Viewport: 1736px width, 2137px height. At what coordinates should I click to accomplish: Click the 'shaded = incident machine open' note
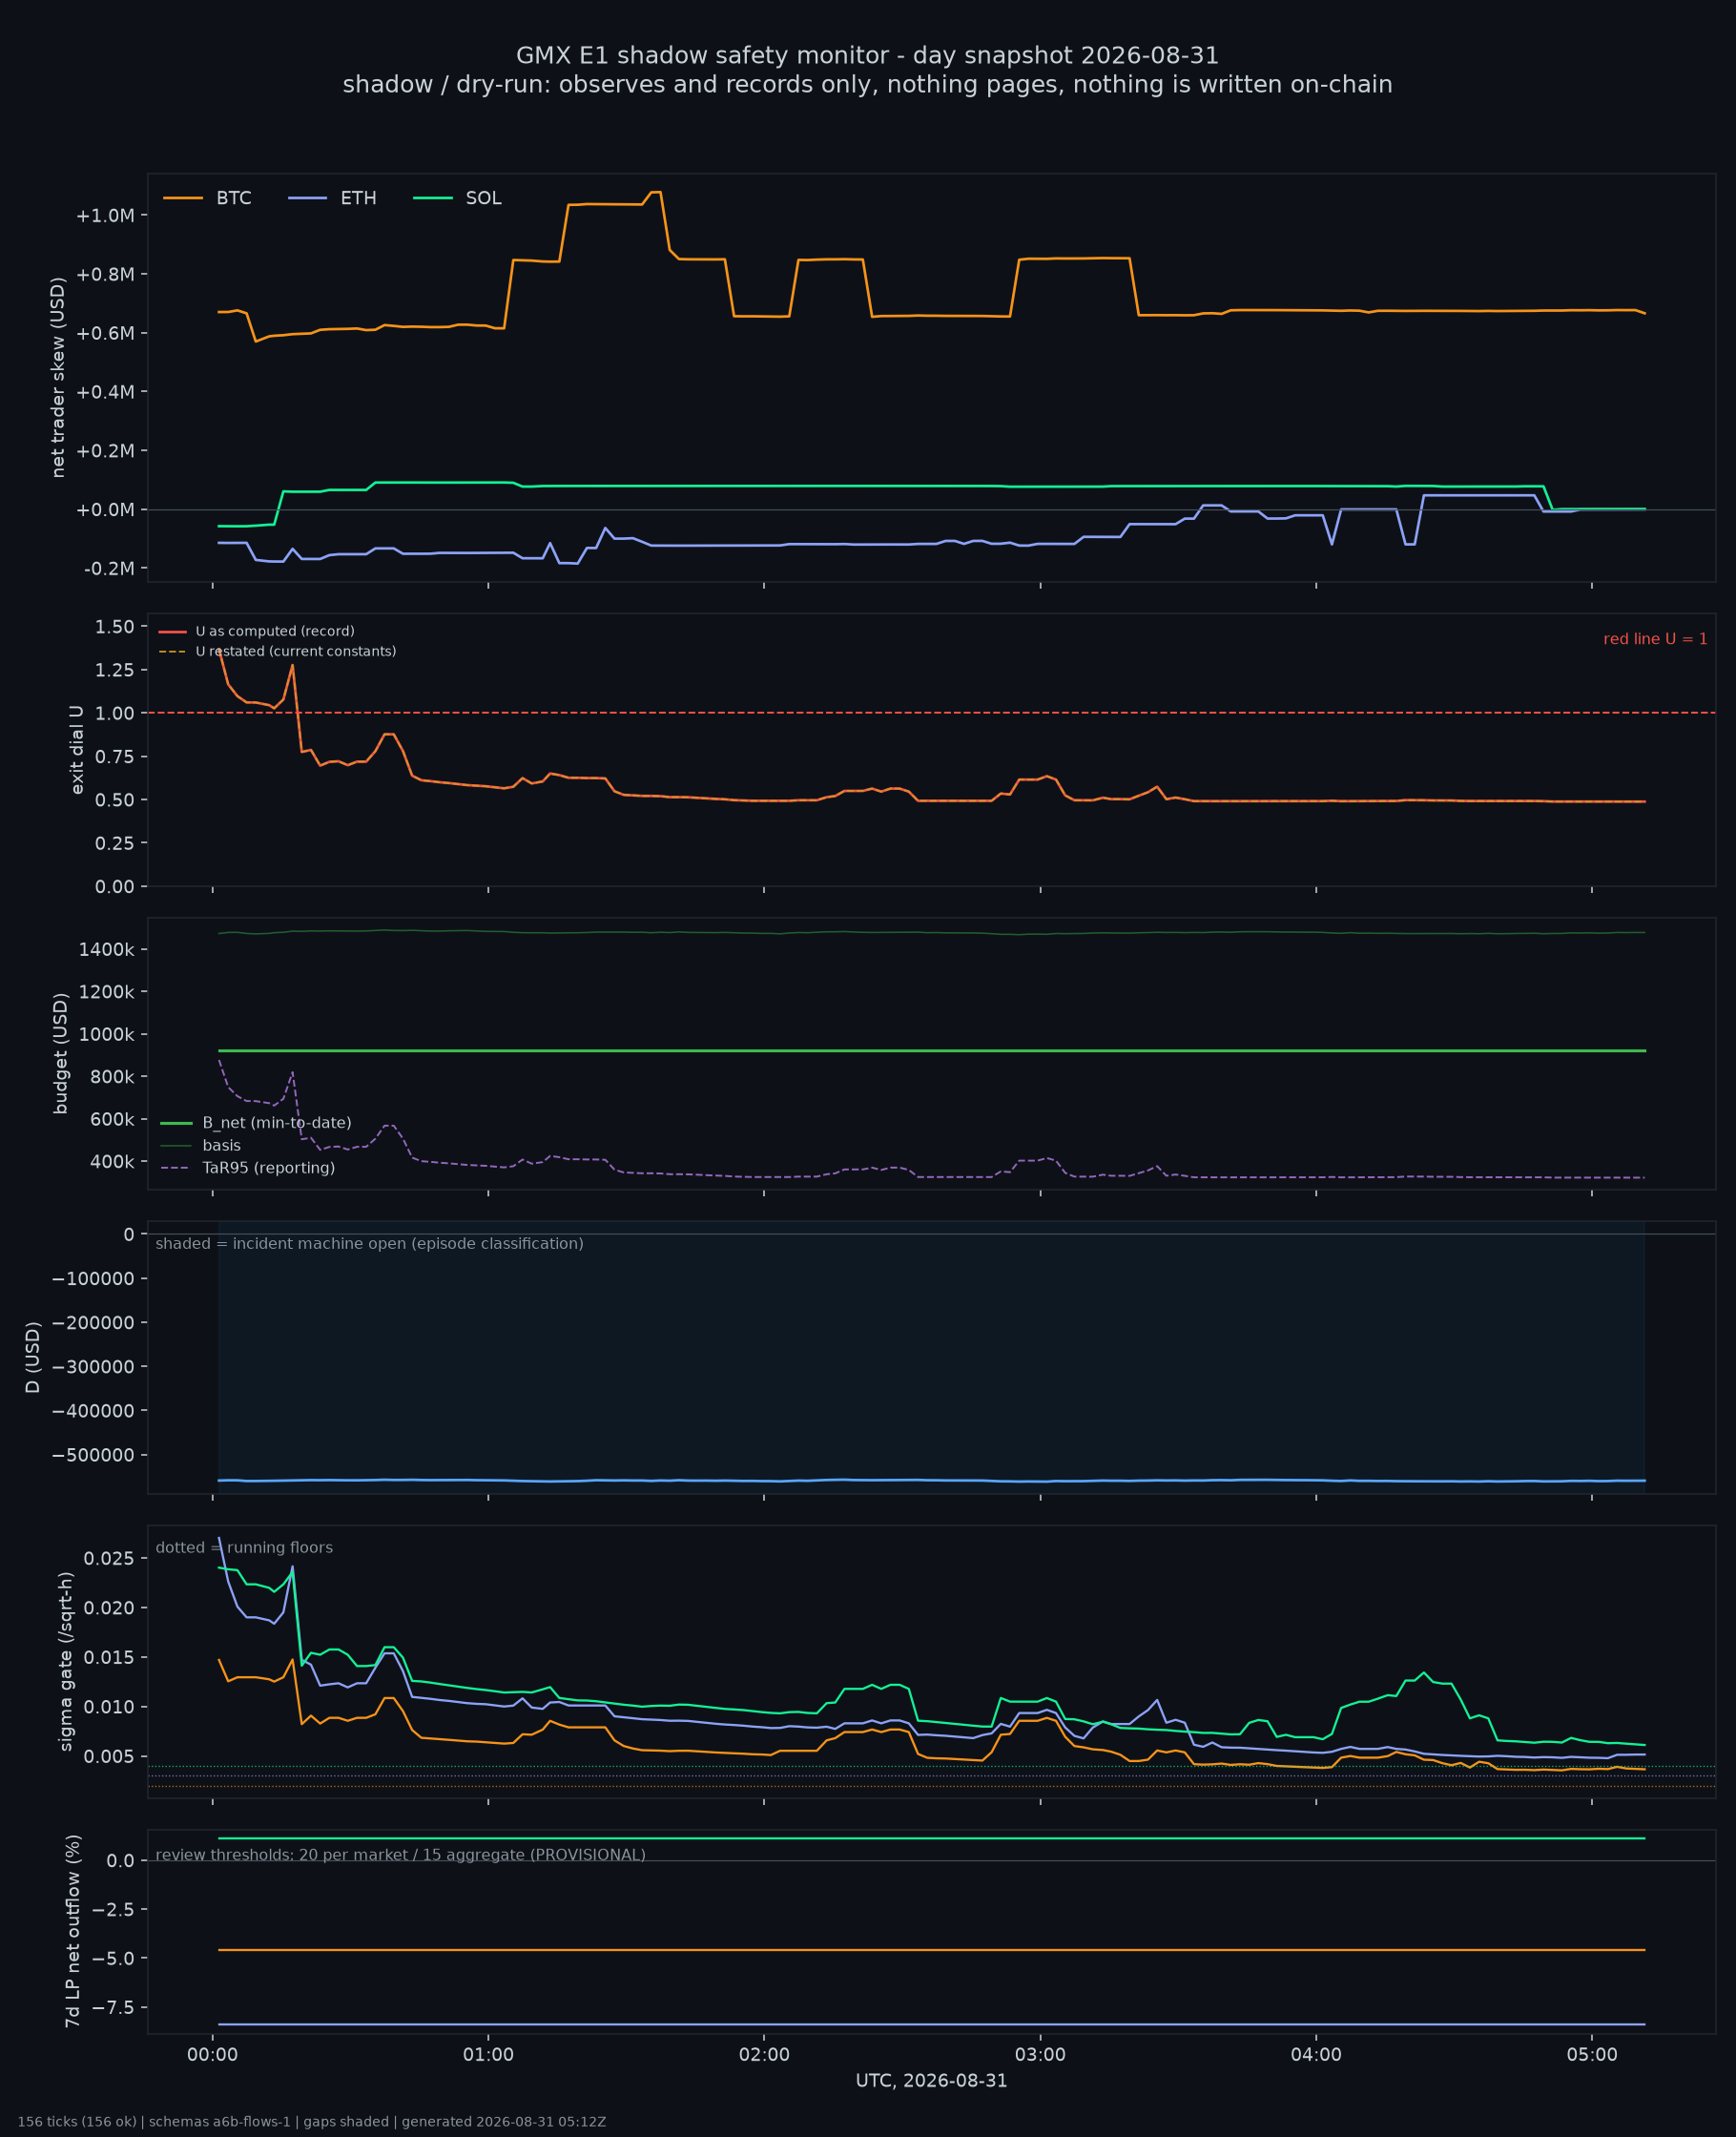[370, 1244]
